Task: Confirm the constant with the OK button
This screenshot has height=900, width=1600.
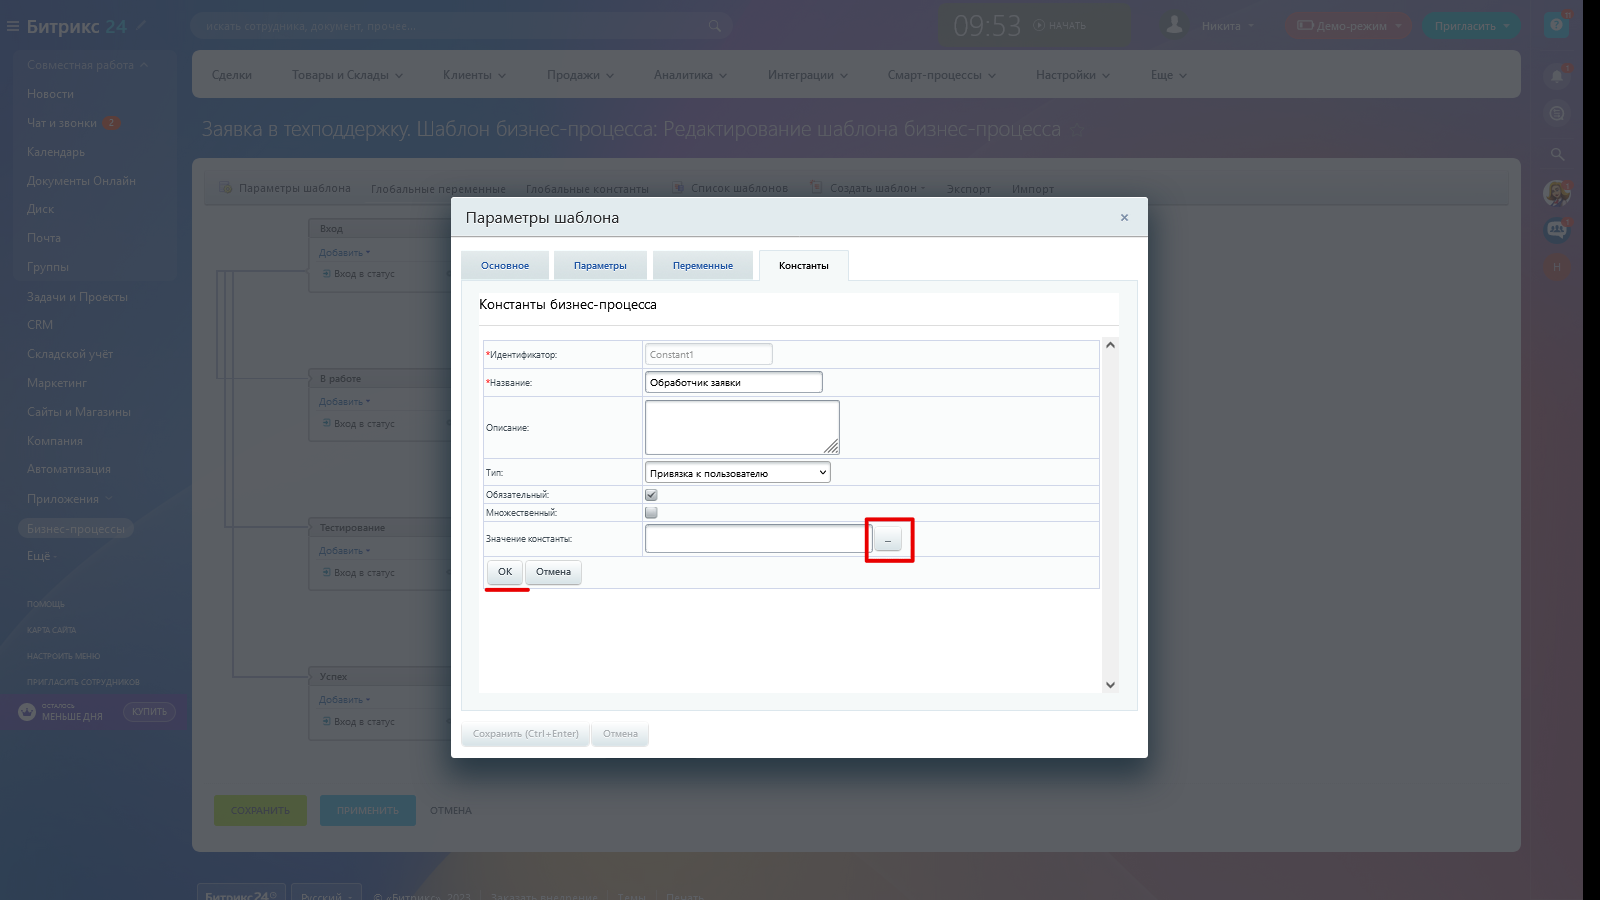Action: (505, 572)
